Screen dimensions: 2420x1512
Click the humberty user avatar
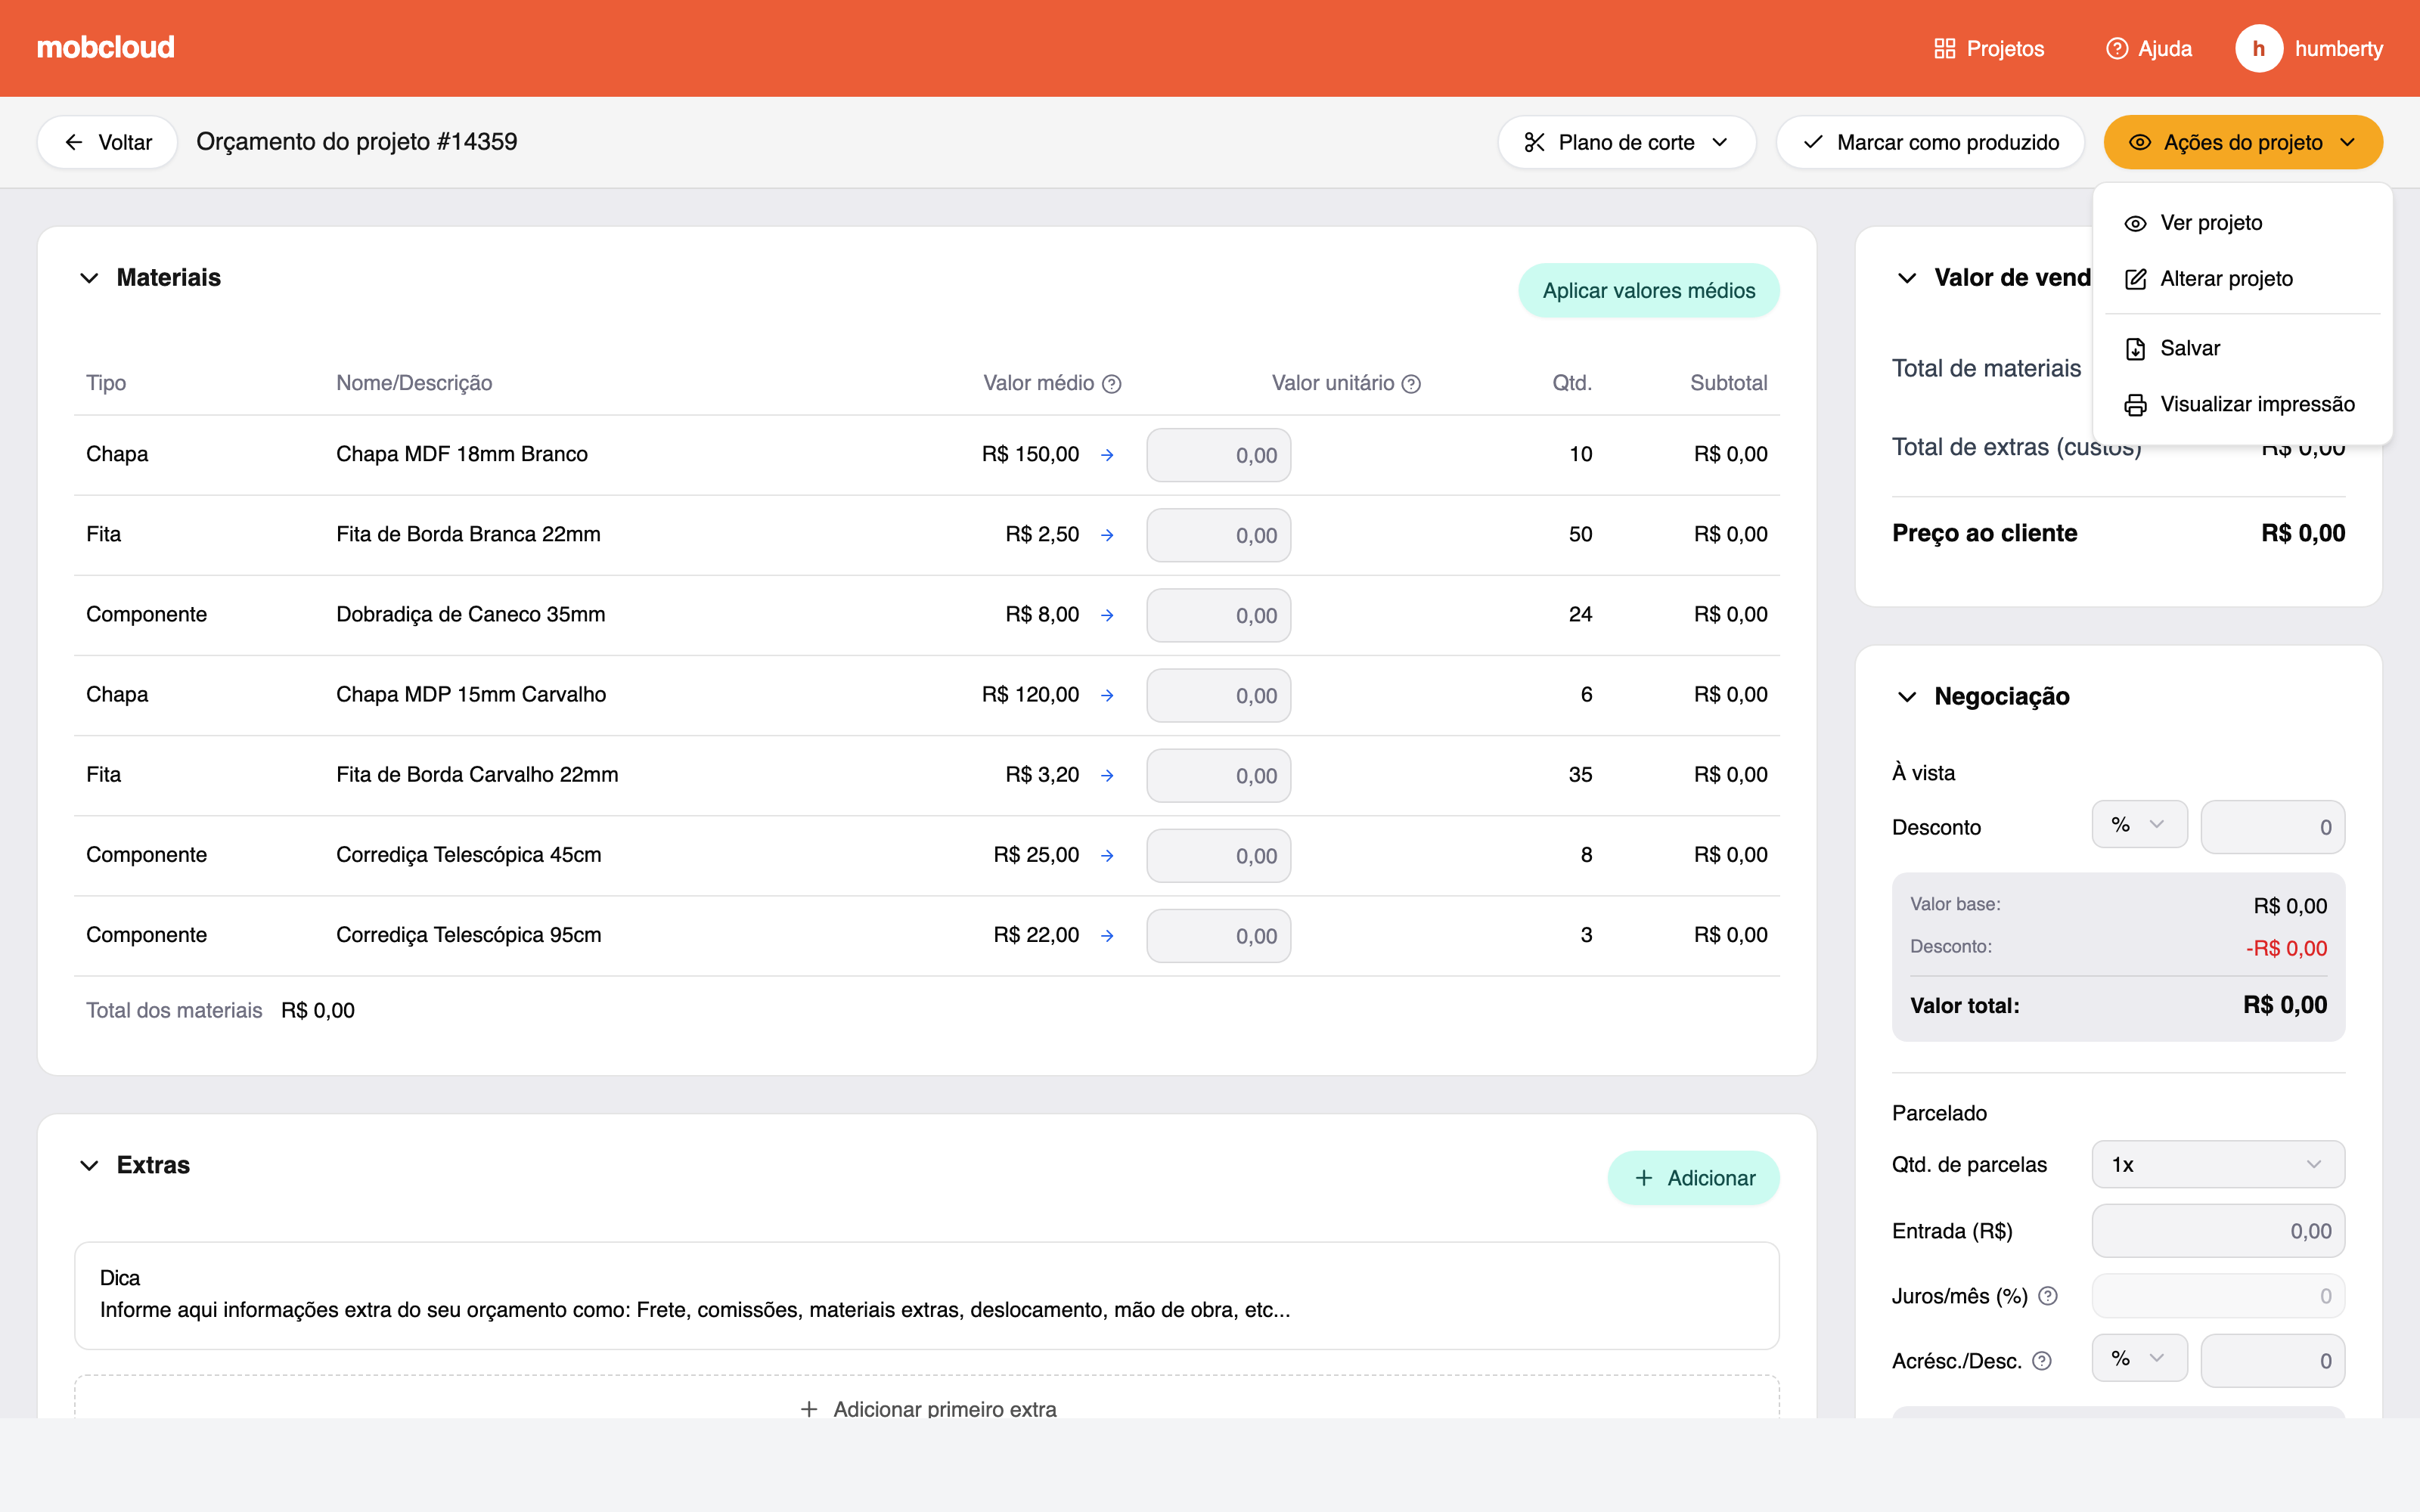tap(2259, 48)
